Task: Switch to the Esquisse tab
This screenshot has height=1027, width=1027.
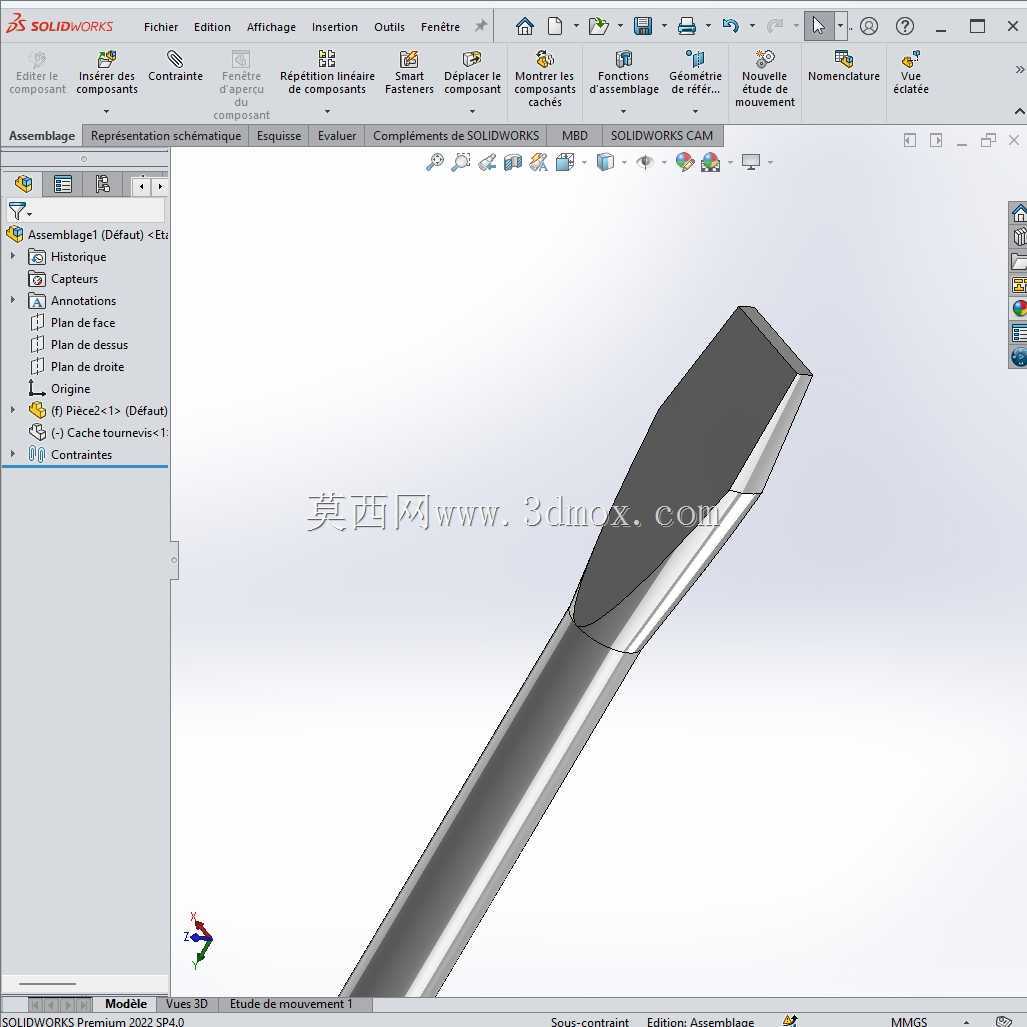Action: [278, 136]
